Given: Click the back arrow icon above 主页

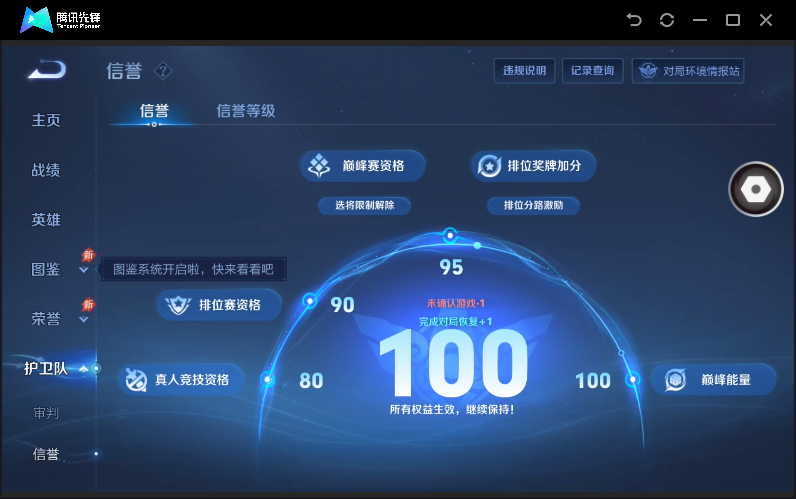Looking at the screenshot, I should tap(47, 70).
